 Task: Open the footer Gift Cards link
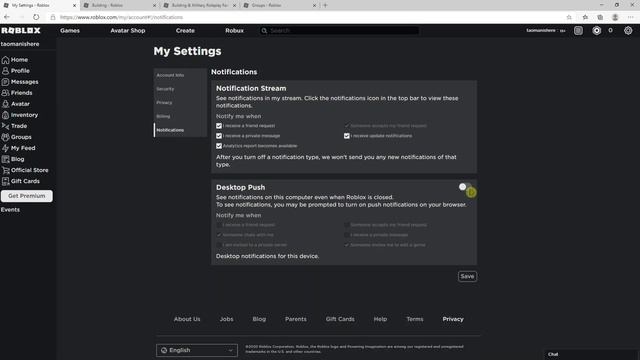340,319
